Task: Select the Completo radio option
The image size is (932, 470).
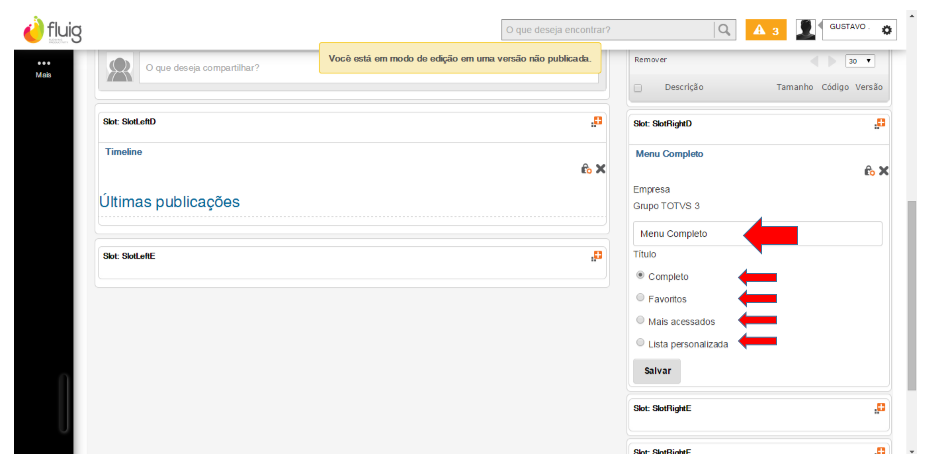Action: click(x=640, y=275)
